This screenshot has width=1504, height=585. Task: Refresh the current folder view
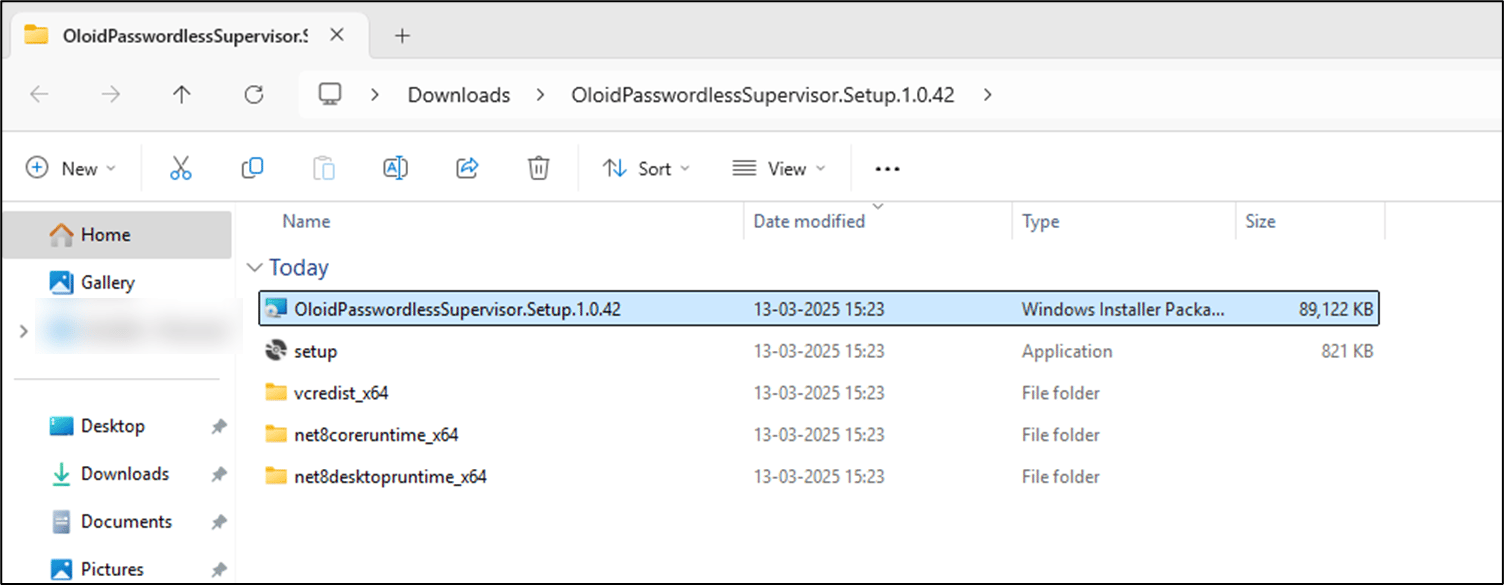pos(254,95)
